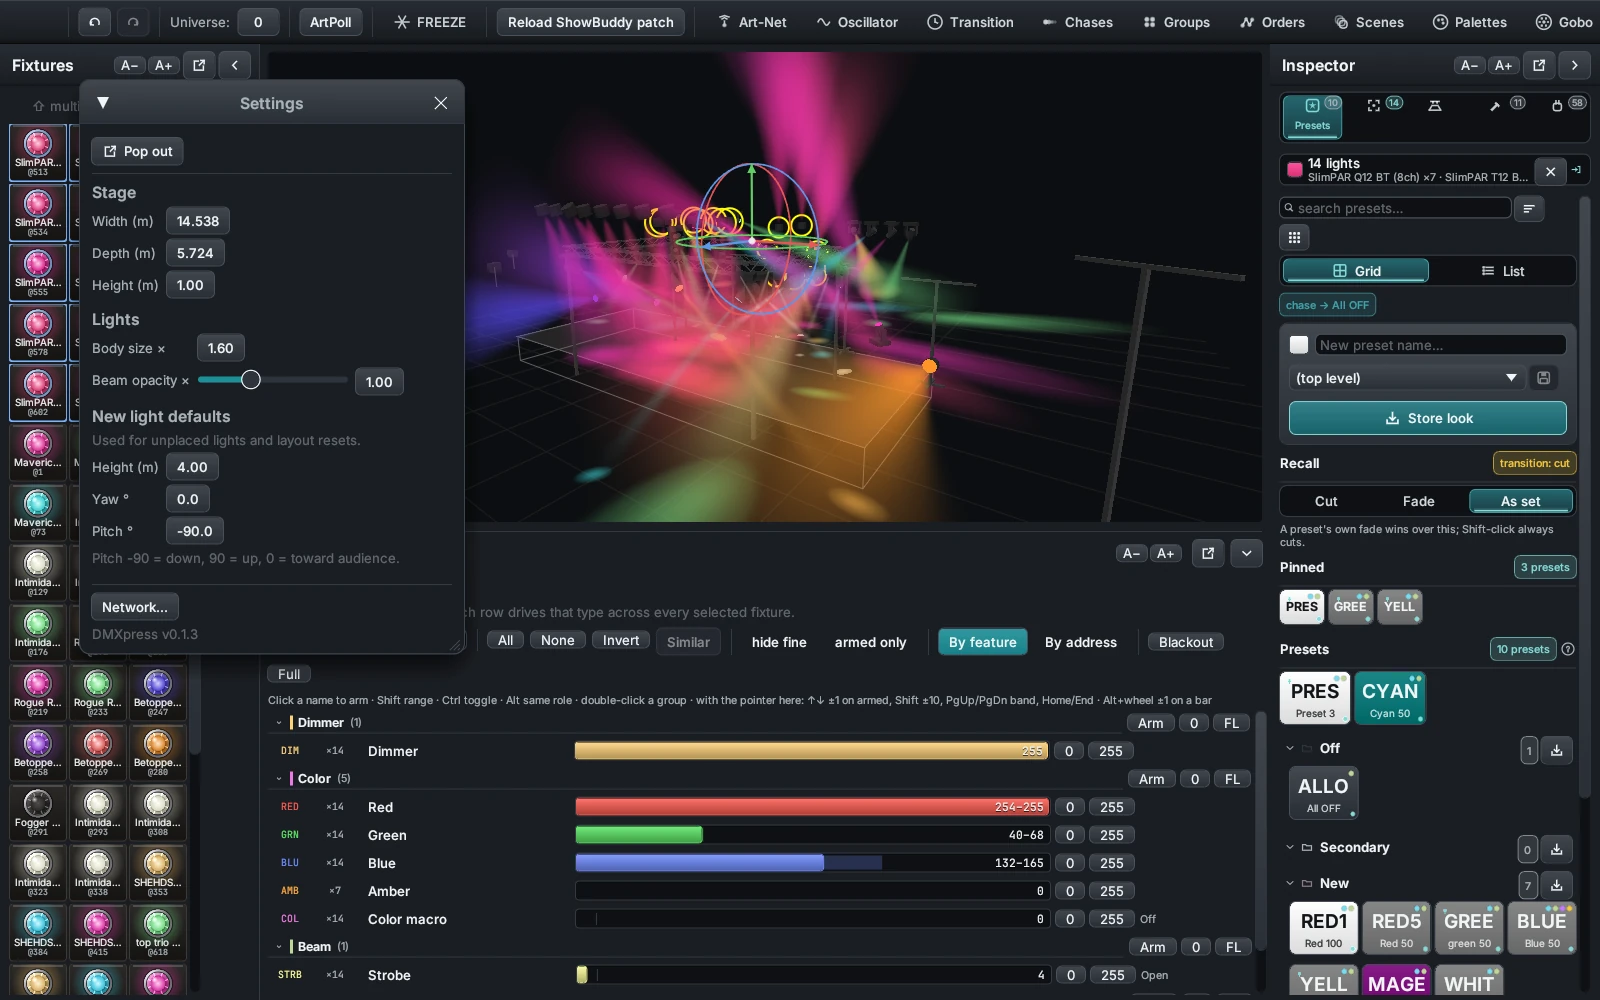
Task: Collapse the Dimmer feature group
Action: (x=279, y=722)
